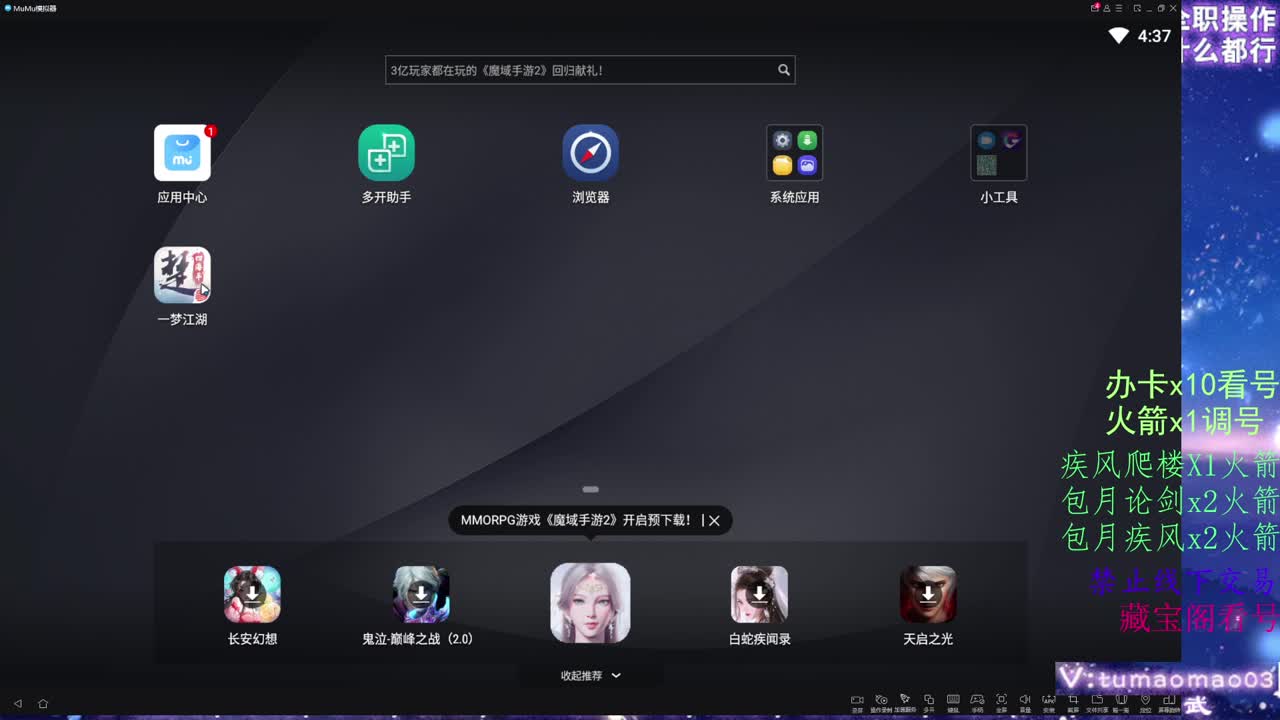
Task: Click the magnifier search icon
Action: point(784,70)
